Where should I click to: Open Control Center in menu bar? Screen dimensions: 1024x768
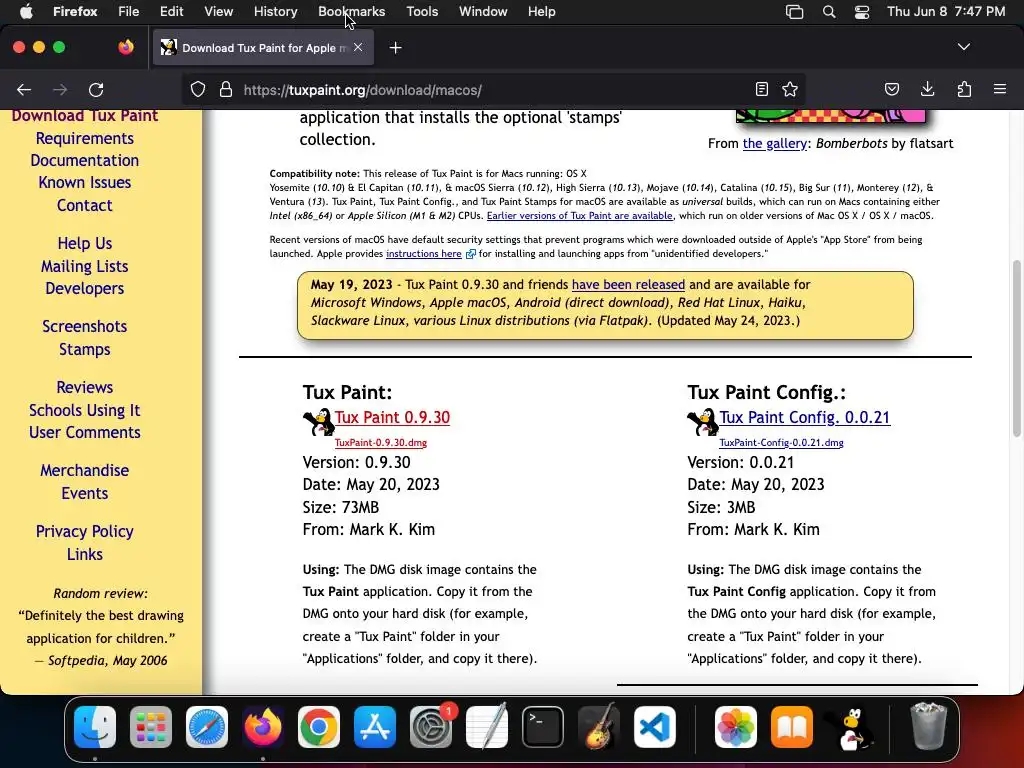click(861, 11)
